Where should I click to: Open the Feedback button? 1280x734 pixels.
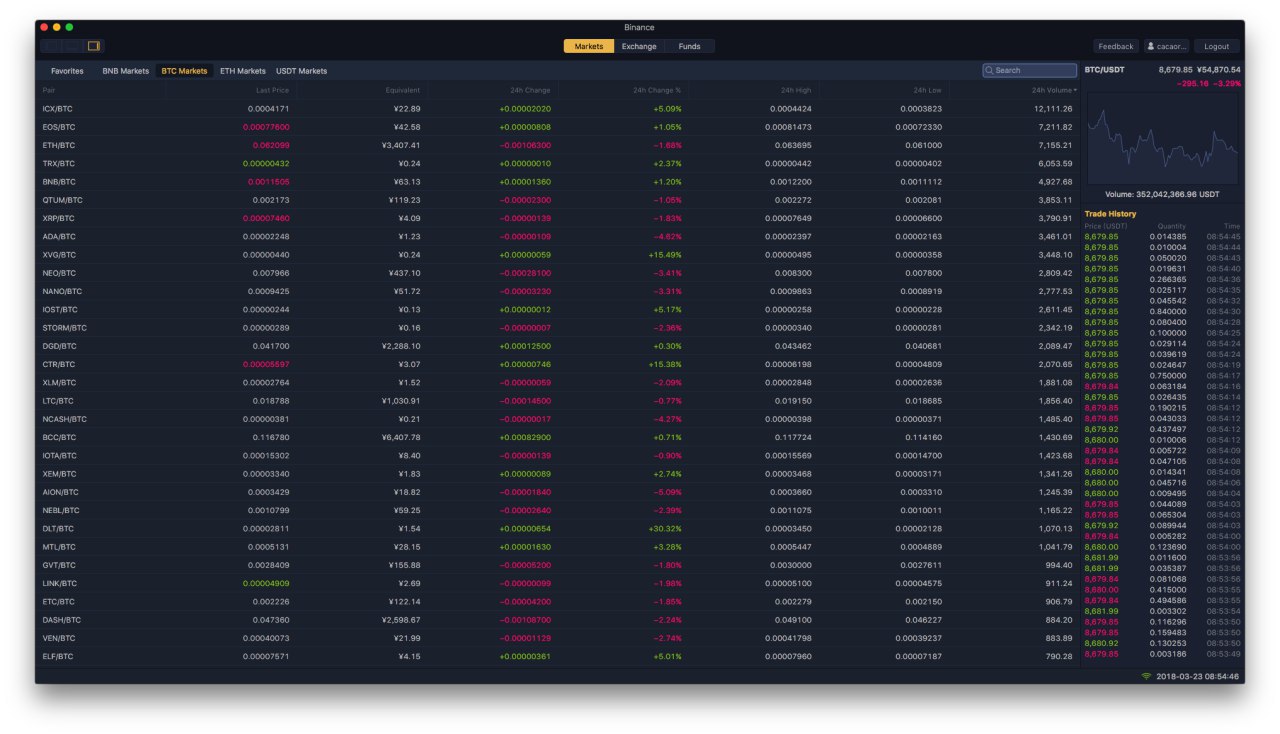pos(1115,46)
